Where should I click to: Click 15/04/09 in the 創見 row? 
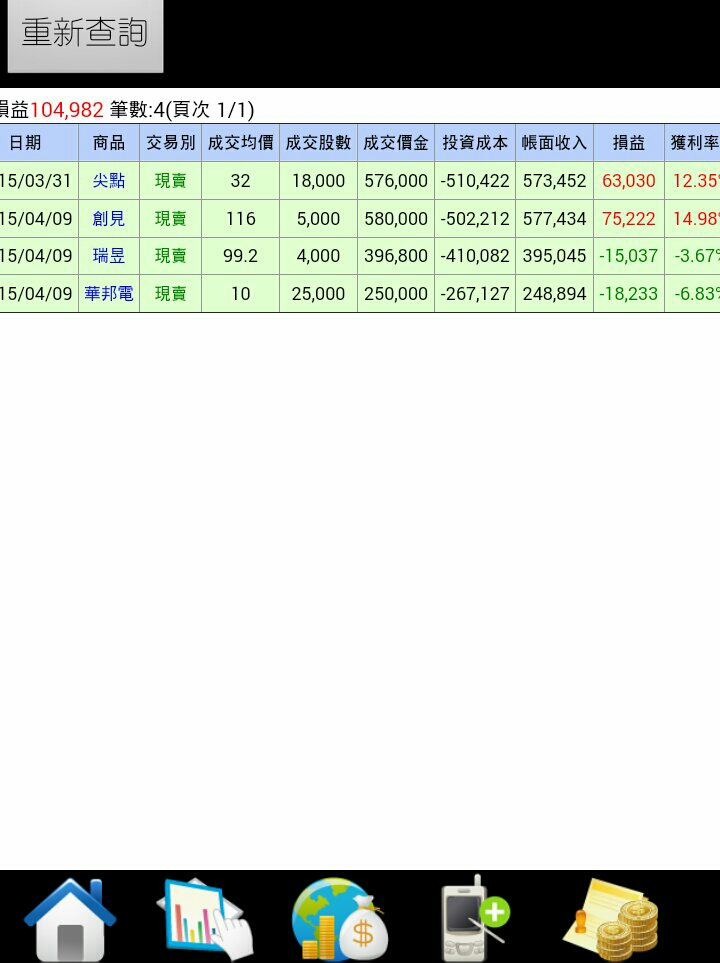(36, 219)
